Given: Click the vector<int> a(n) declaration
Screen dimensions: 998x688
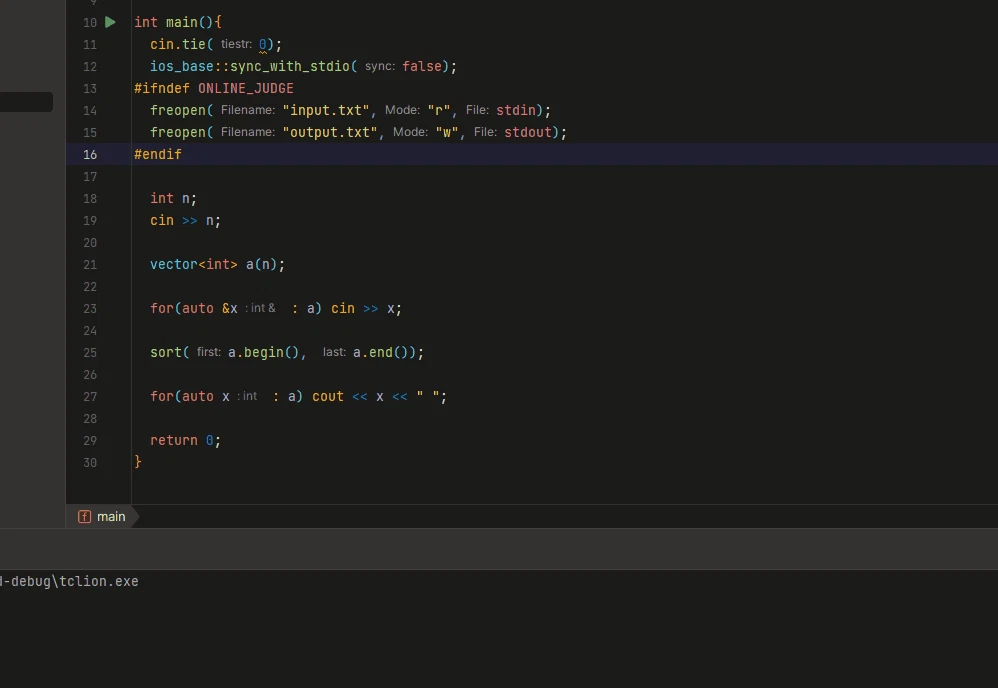Looking at the screenshot, I should click(x=217, y=264).
